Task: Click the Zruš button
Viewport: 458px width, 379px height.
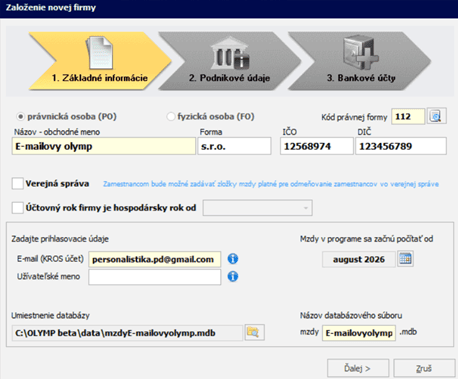Action: (424, 368)
